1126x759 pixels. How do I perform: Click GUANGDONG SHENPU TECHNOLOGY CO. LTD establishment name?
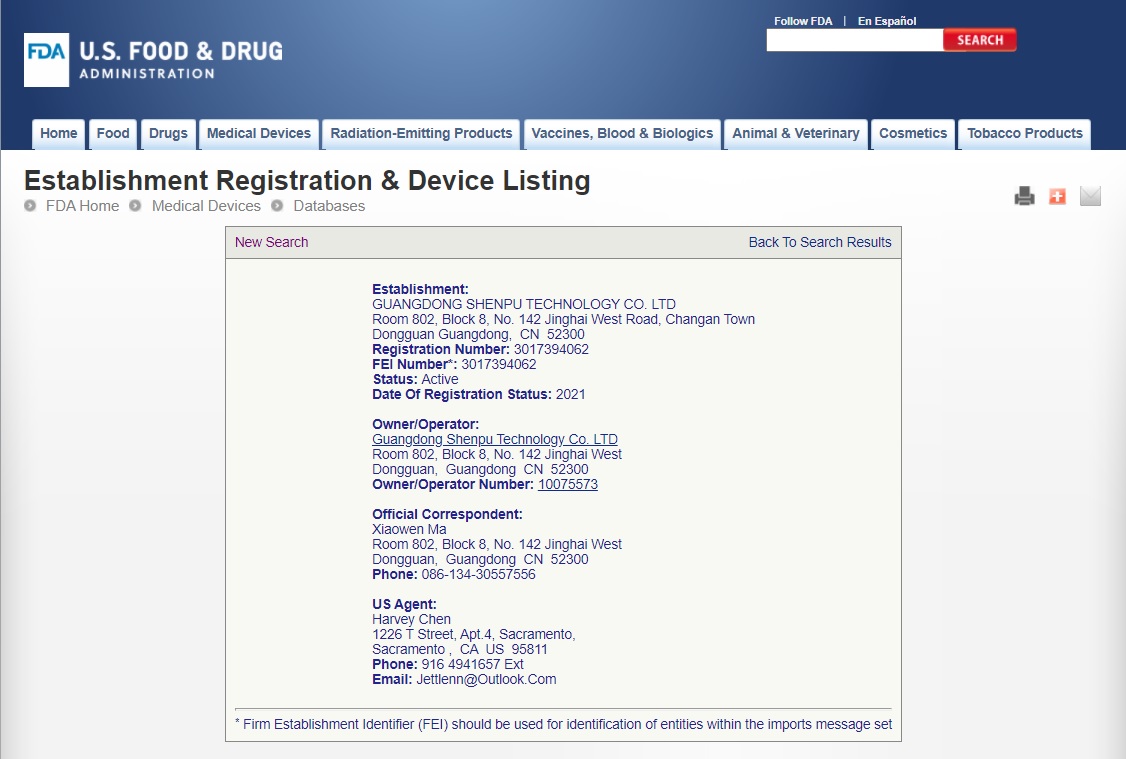[x=524, y=304]
